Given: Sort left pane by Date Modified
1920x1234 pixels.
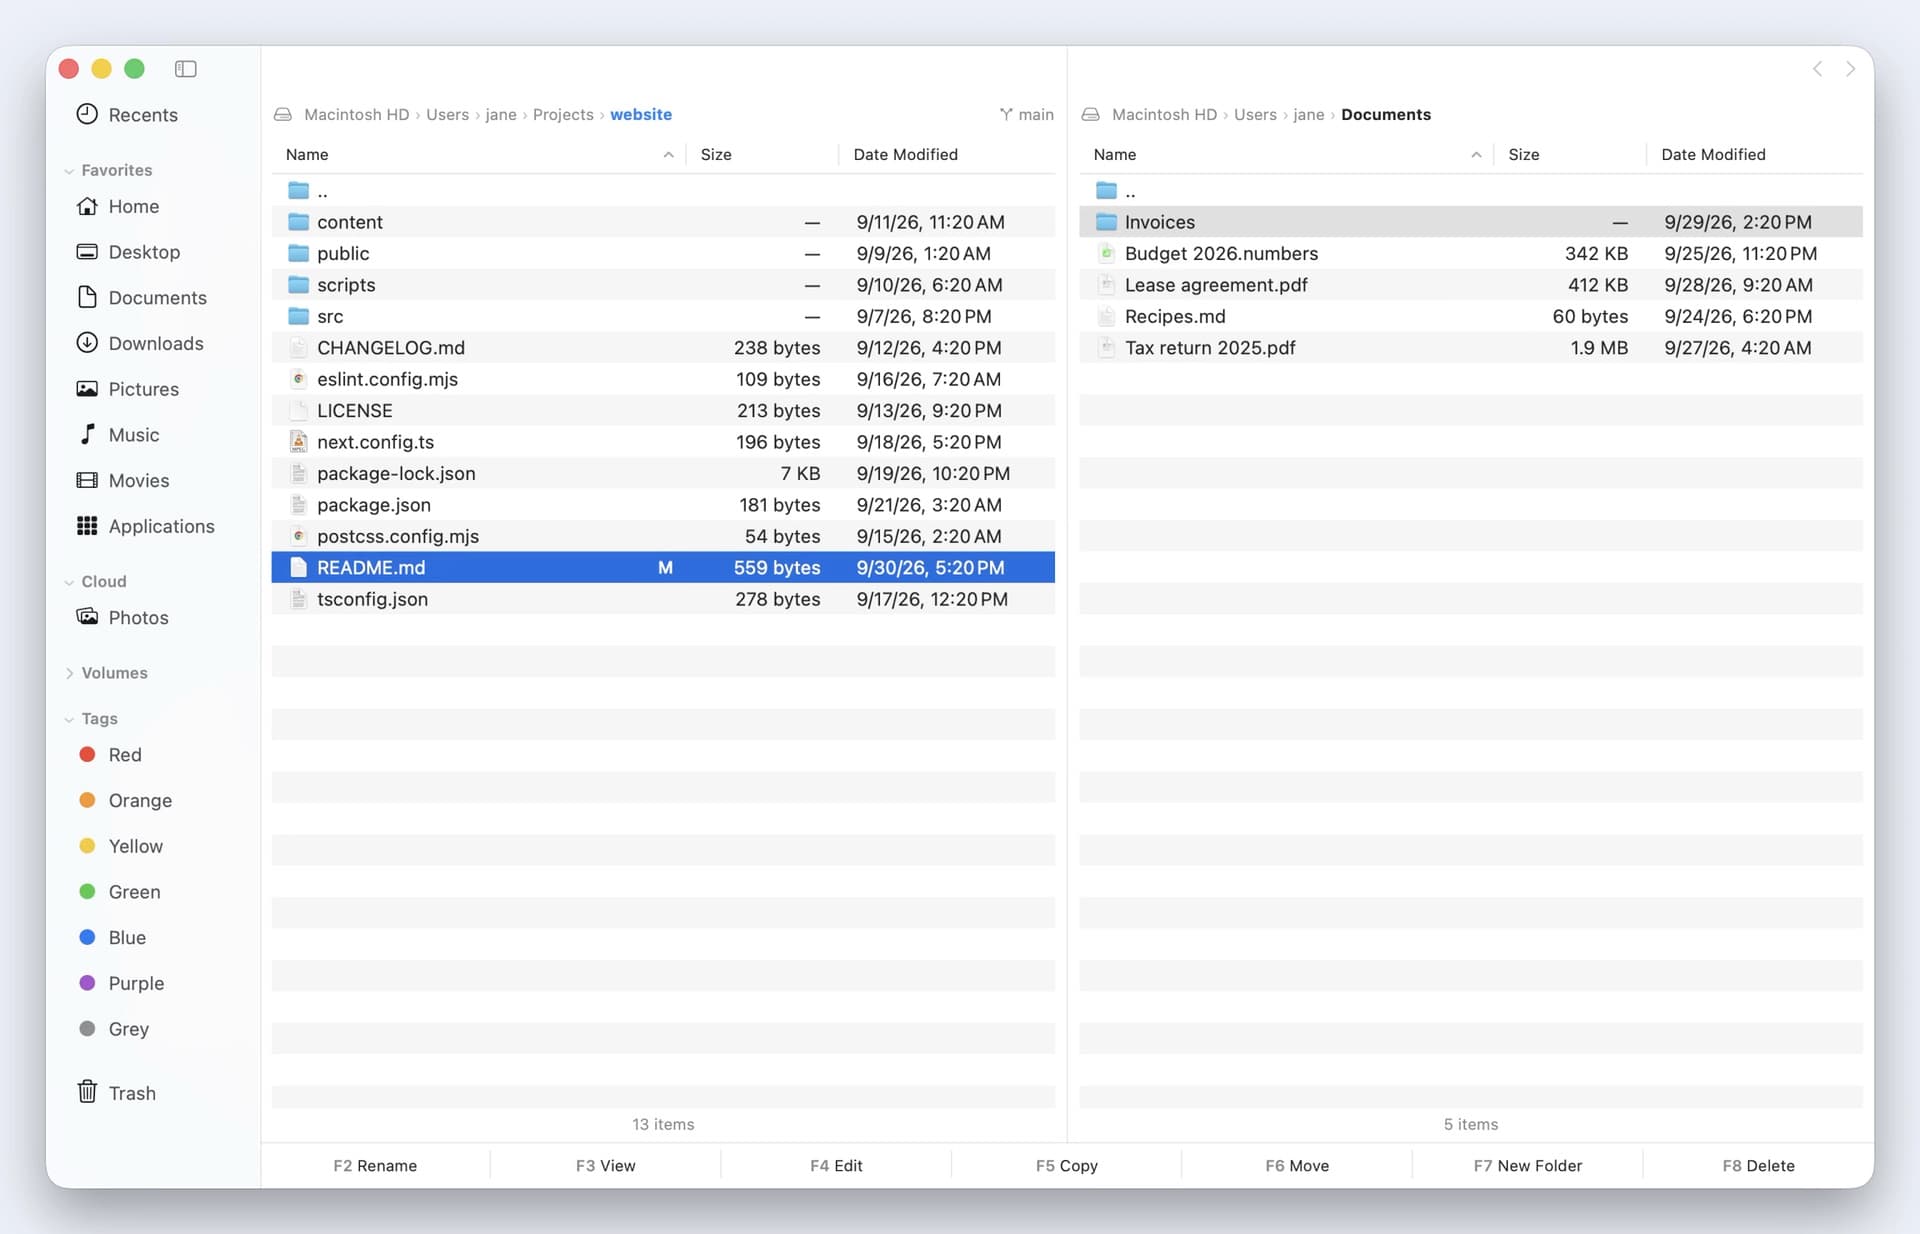Looking at the screenshot, I should click(x=905, y=155).
